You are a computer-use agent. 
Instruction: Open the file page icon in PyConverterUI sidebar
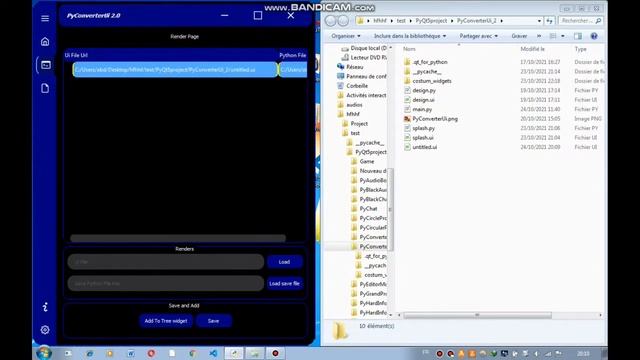pyautogui.click(x=45, y=88)
